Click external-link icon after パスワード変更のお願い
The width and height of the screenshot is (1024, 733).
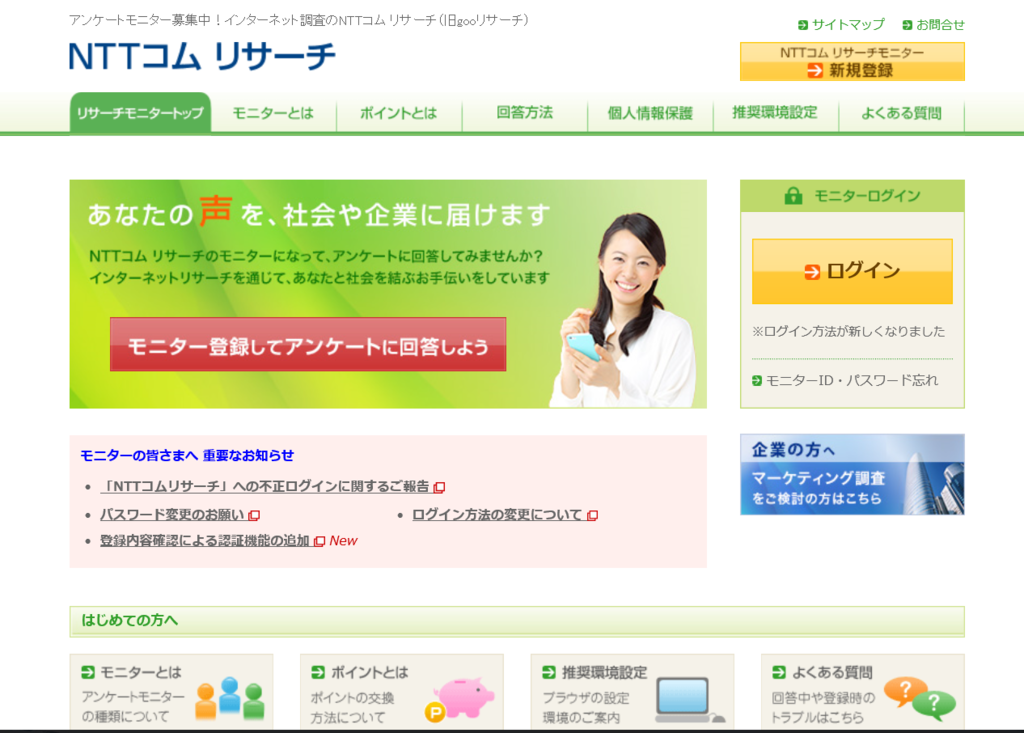[254, 515]
